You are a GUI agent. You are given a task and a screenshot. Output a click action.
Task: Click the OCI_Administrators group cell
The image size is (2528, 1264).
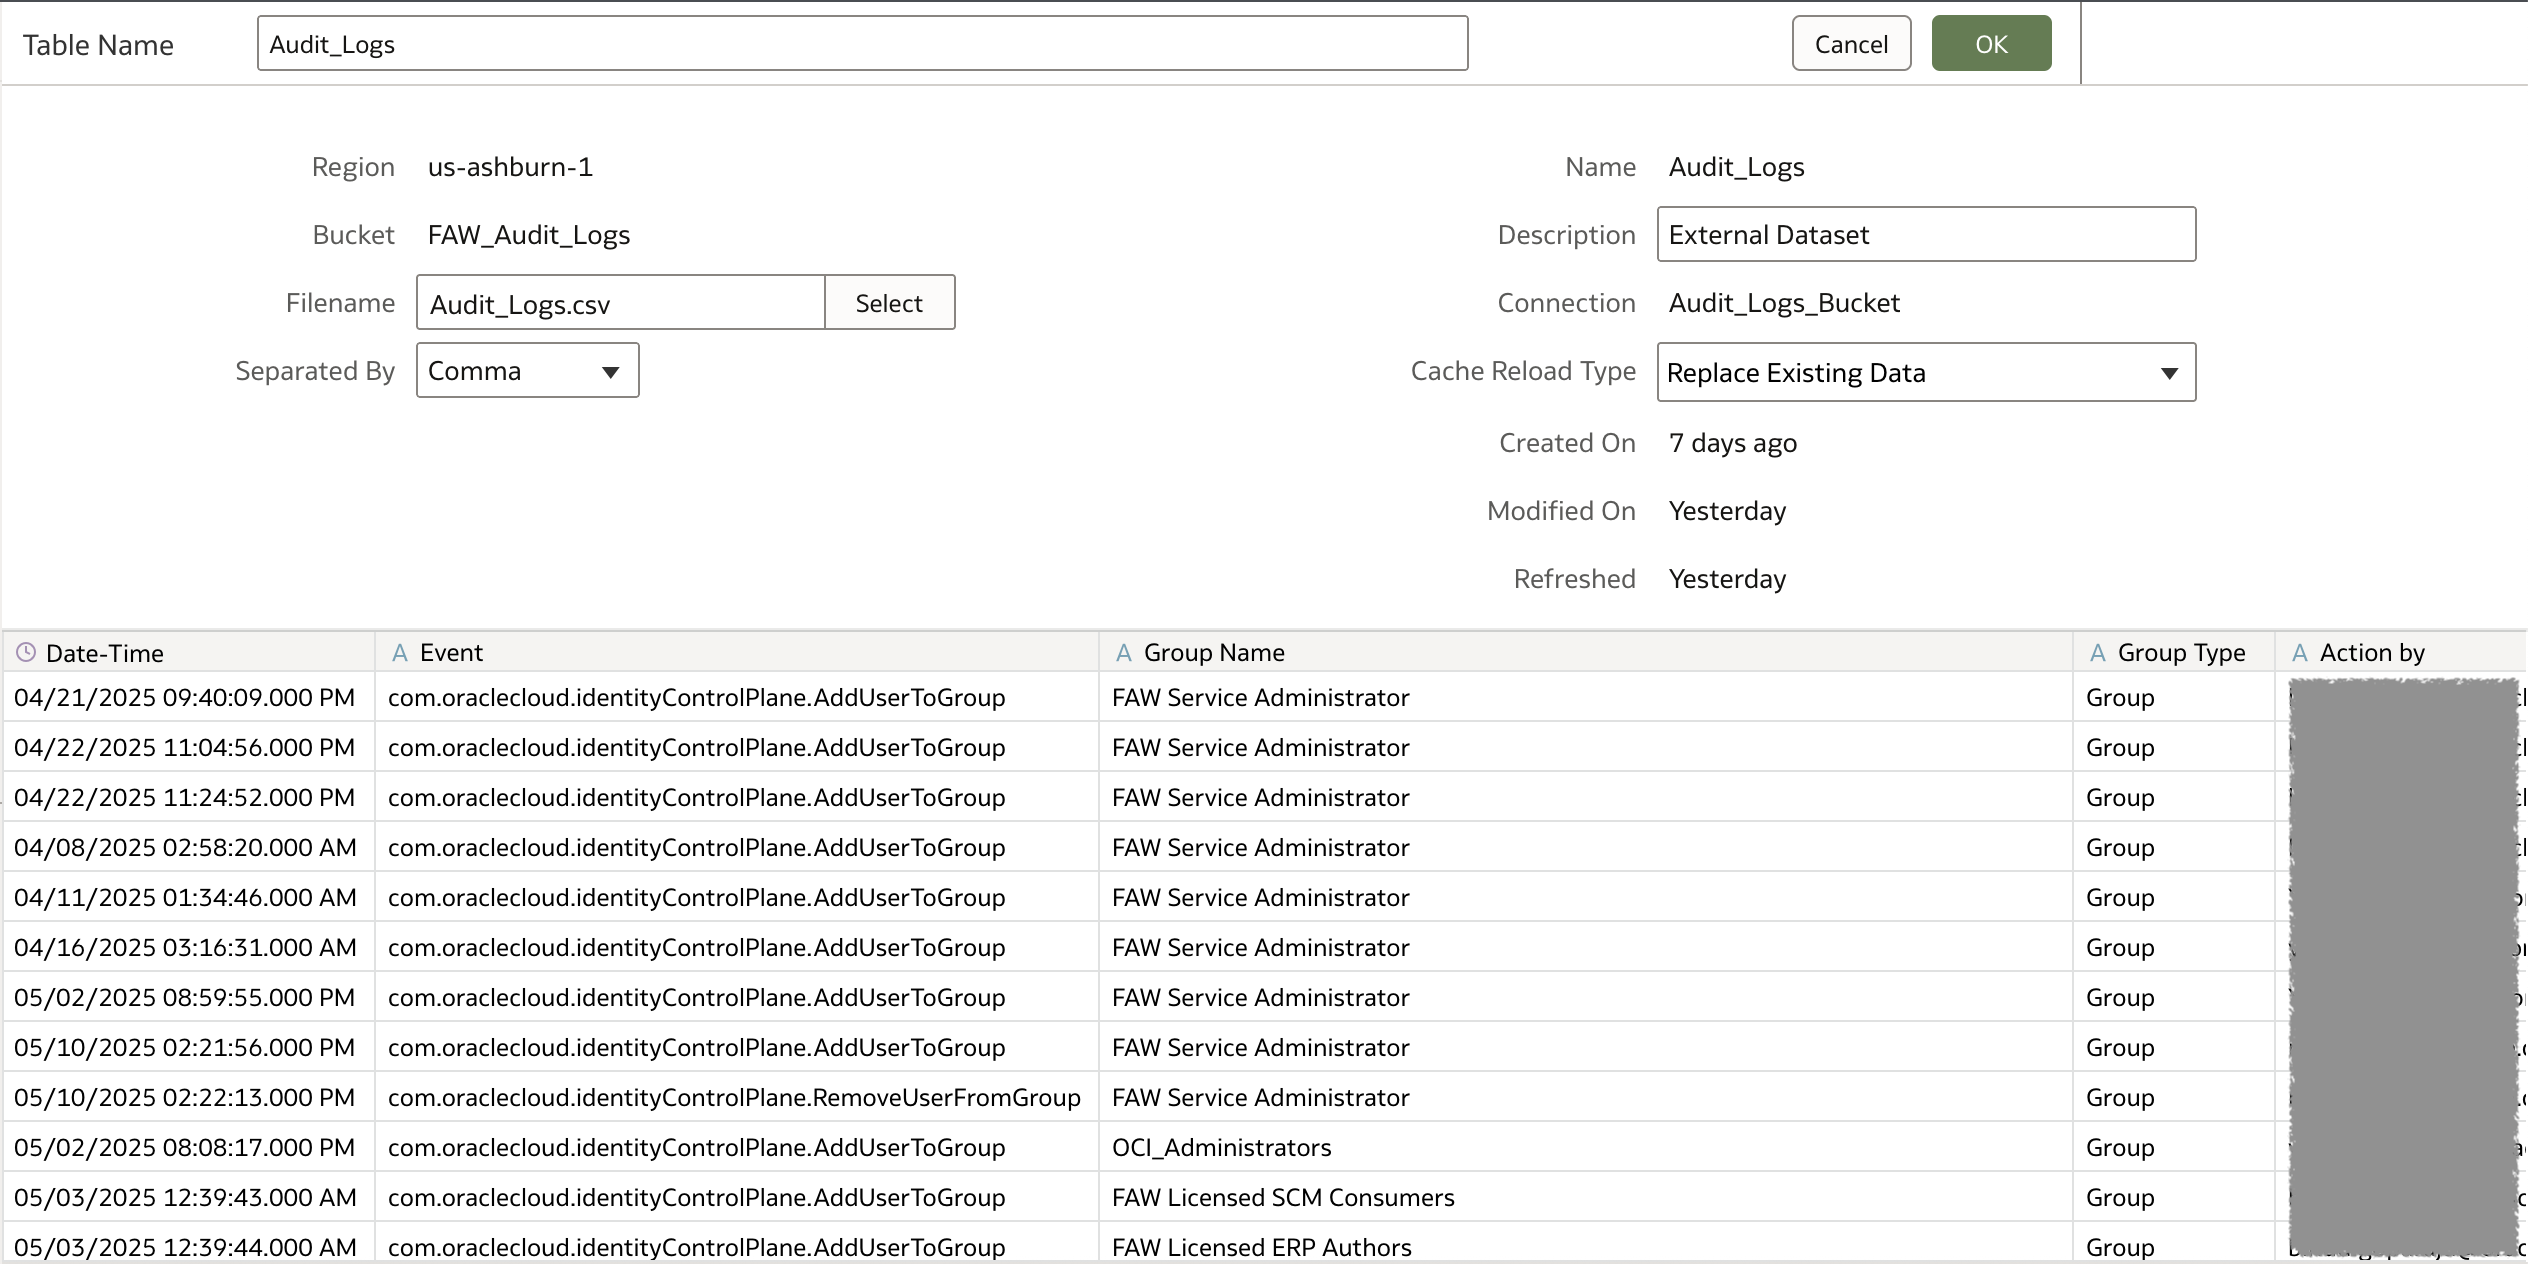click(x=1222, y=1147)
